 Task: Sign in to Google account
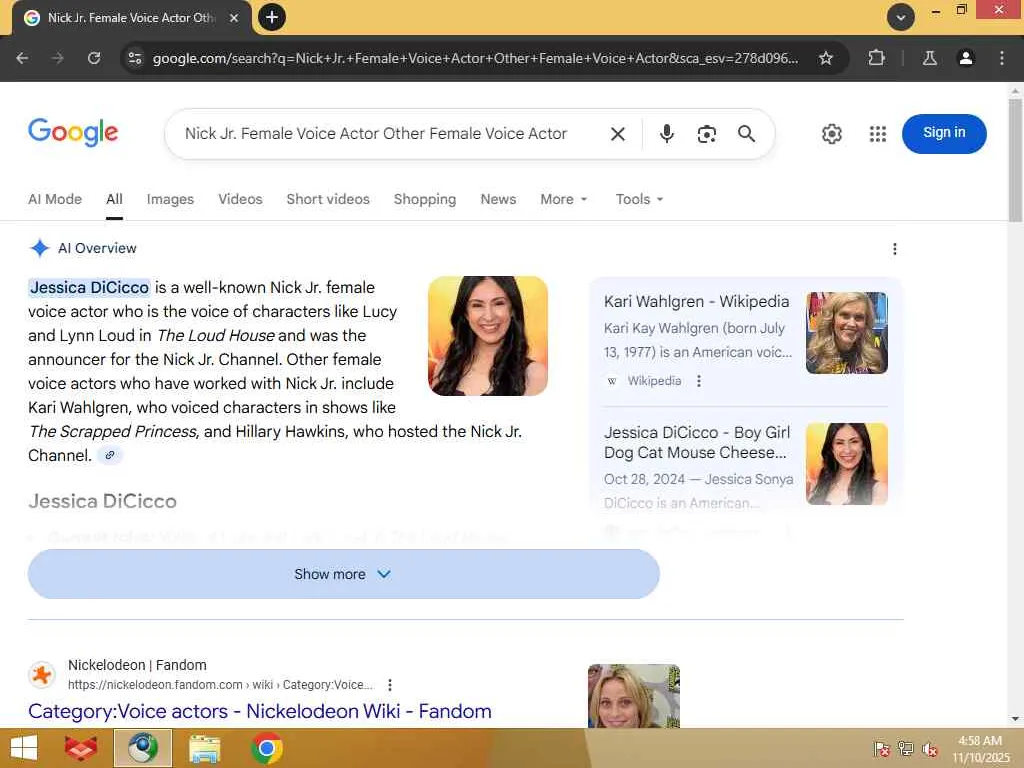[944, 133]
